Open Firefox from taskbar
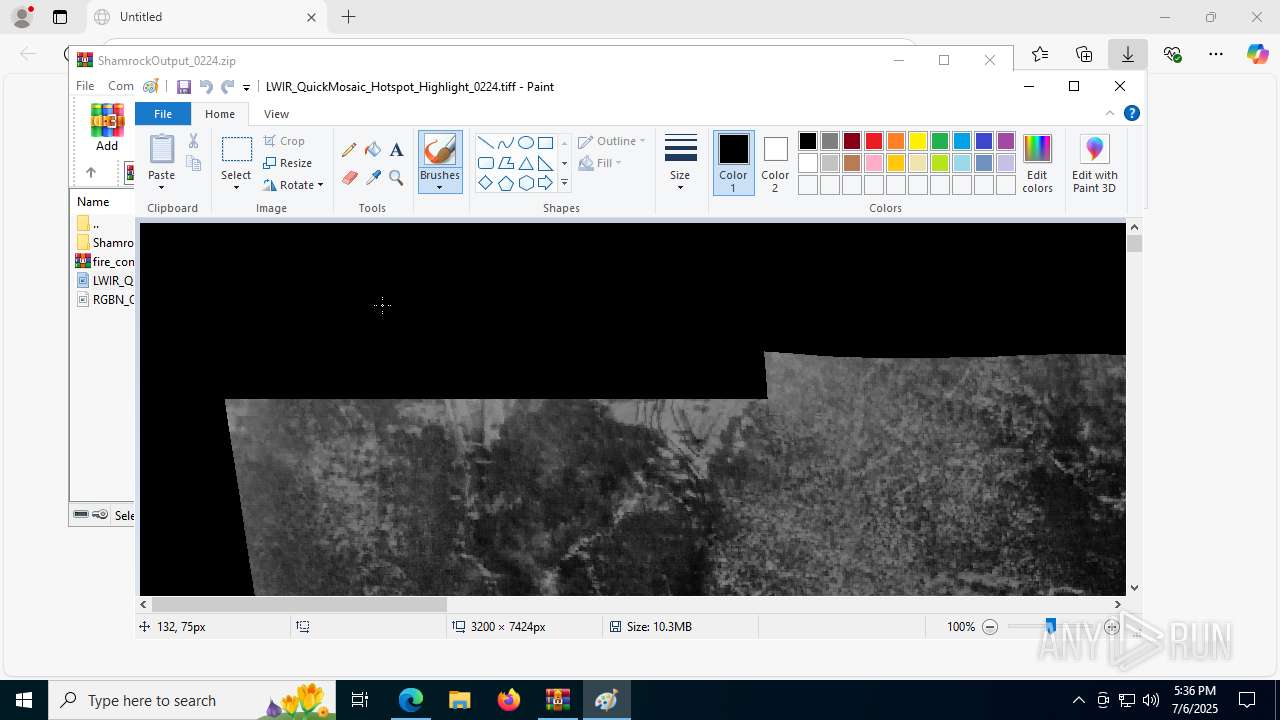The width and height of the screenshot is (1280, 720). coord(509,700)
